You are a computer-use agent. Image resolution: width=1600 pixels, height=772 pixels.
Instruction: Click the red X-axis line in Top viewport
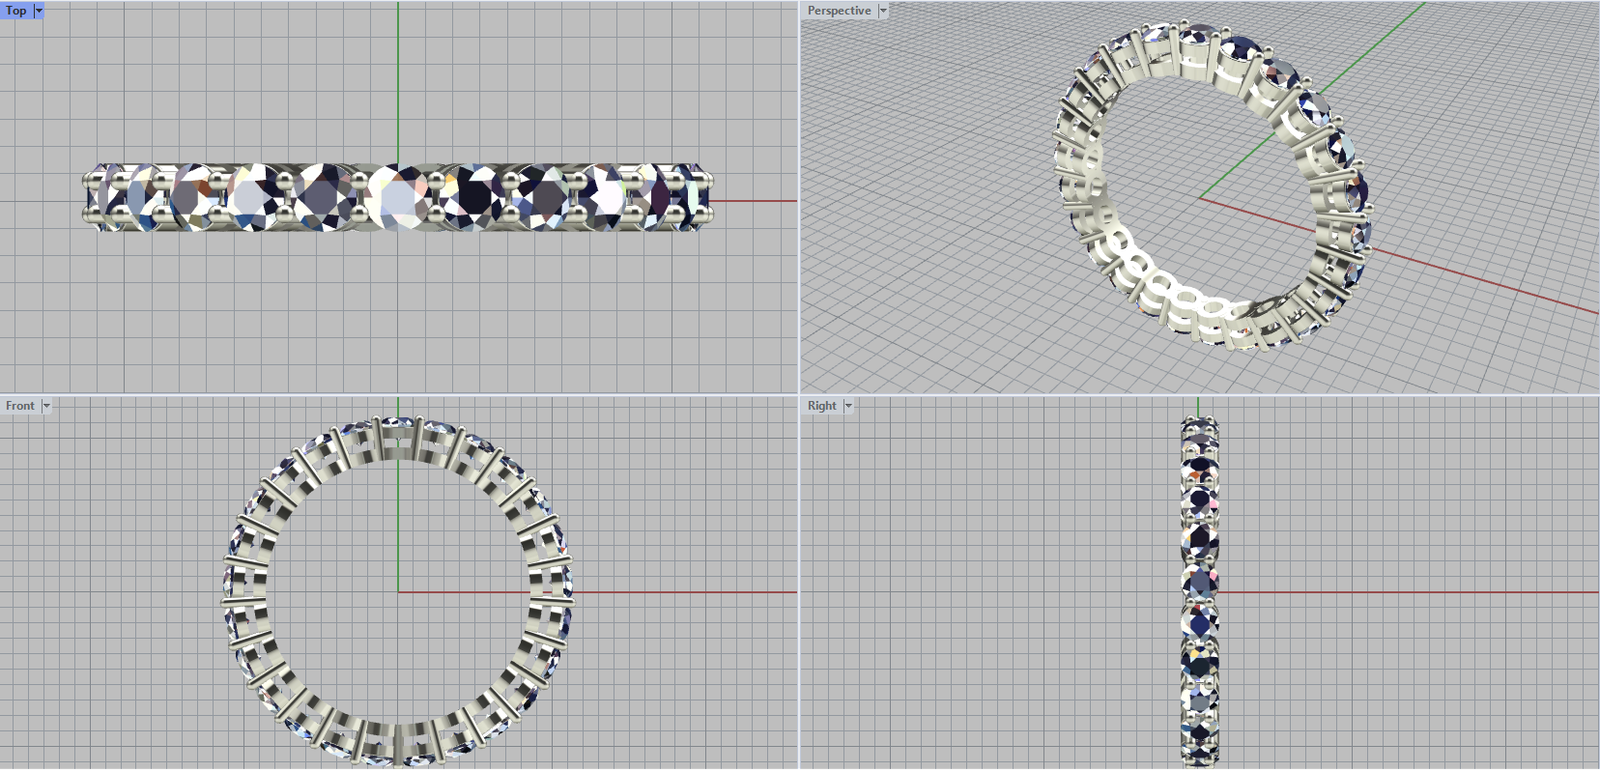tap(755, 201)
